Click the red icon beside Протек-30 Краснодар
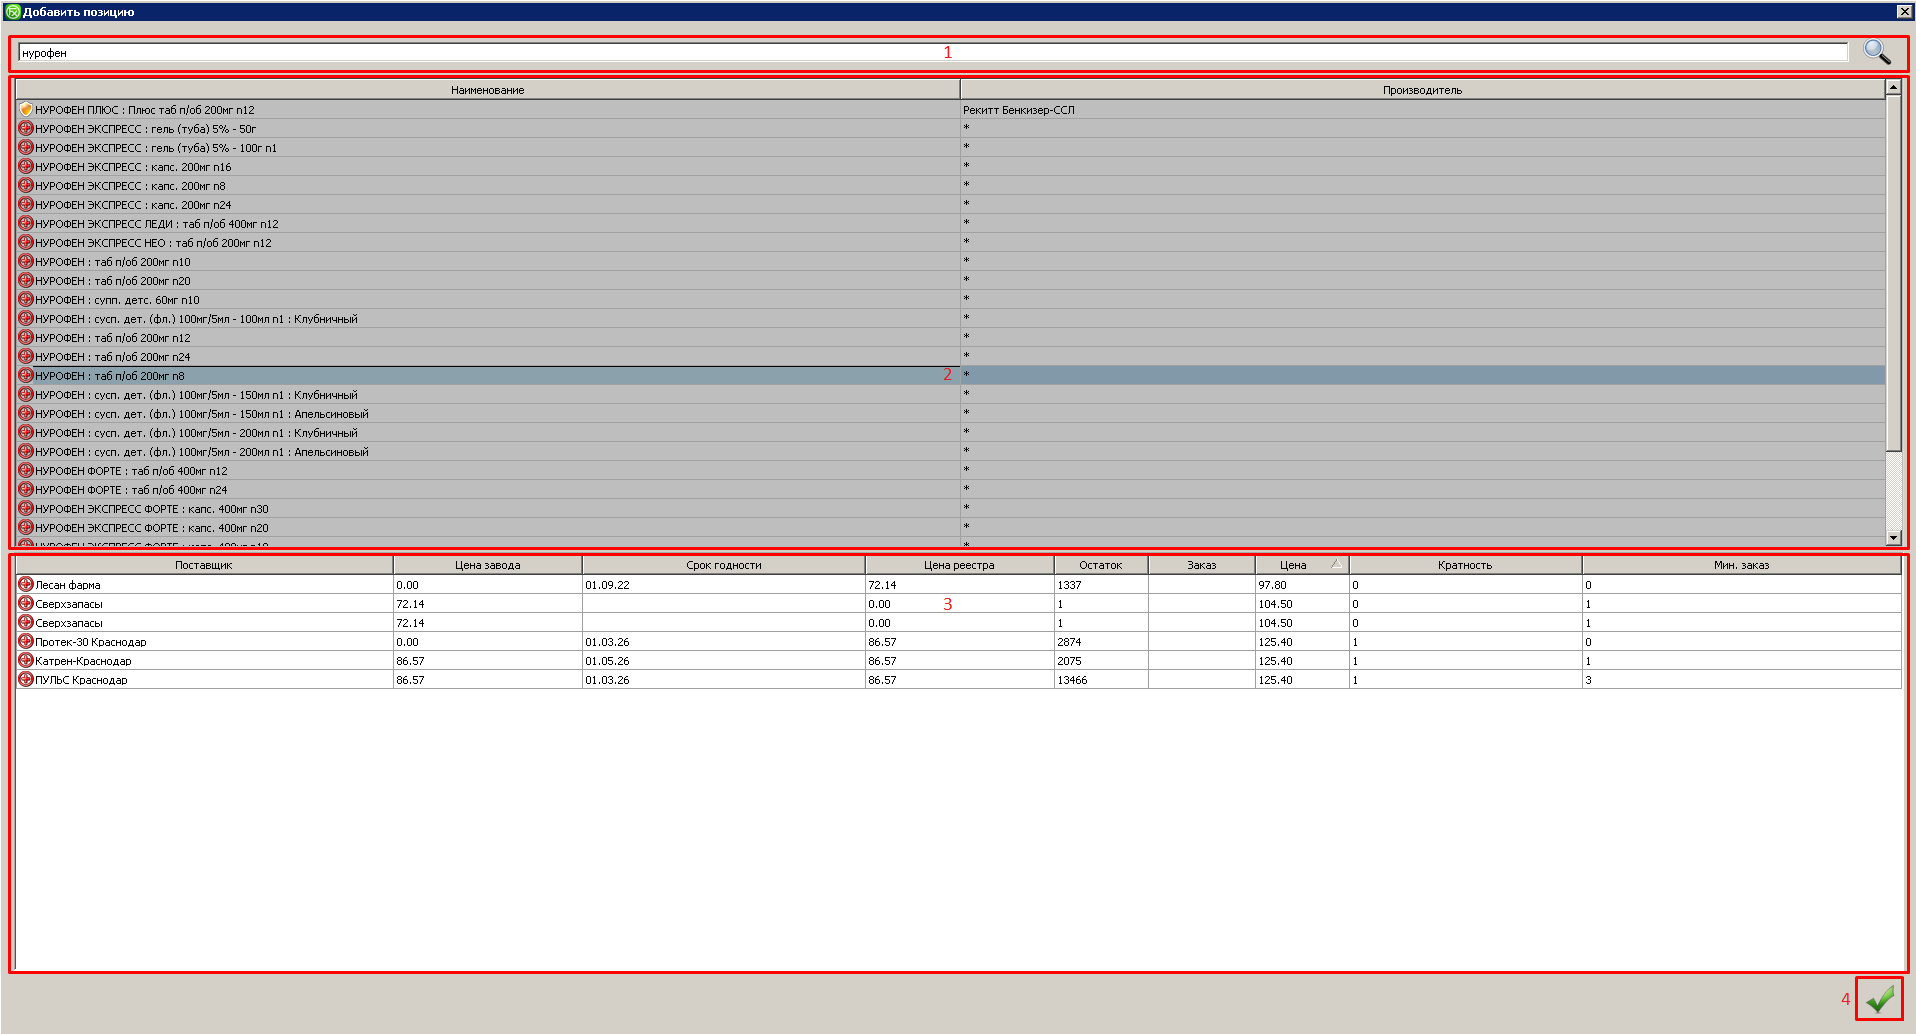This screenshot has height=1034, width=1916. [x=26, y=642]
